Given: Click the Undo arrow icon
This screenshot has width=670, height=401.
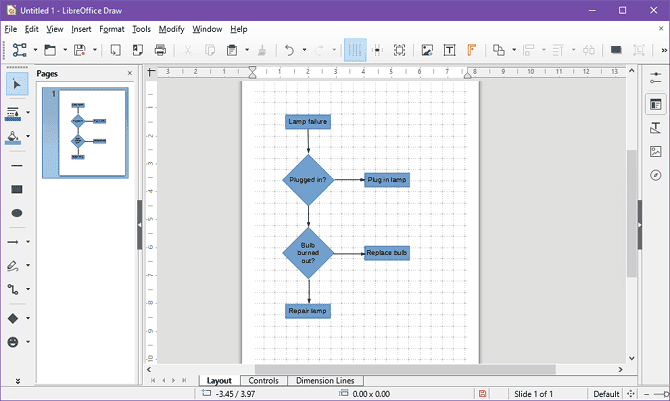Looking at the screenshot, I should point(289,50).
